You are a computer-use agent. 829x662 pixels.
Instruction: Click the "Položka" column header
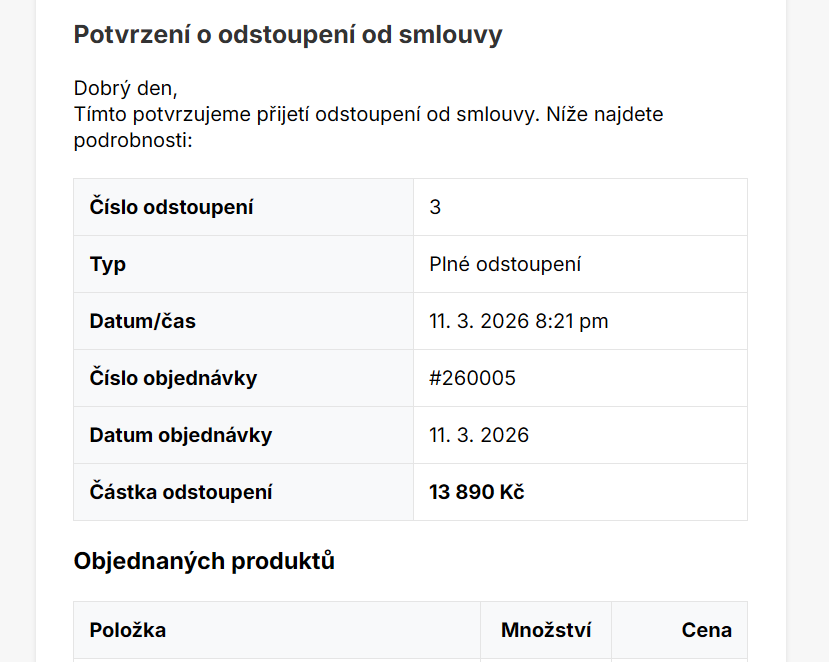(x=128, y=631)
